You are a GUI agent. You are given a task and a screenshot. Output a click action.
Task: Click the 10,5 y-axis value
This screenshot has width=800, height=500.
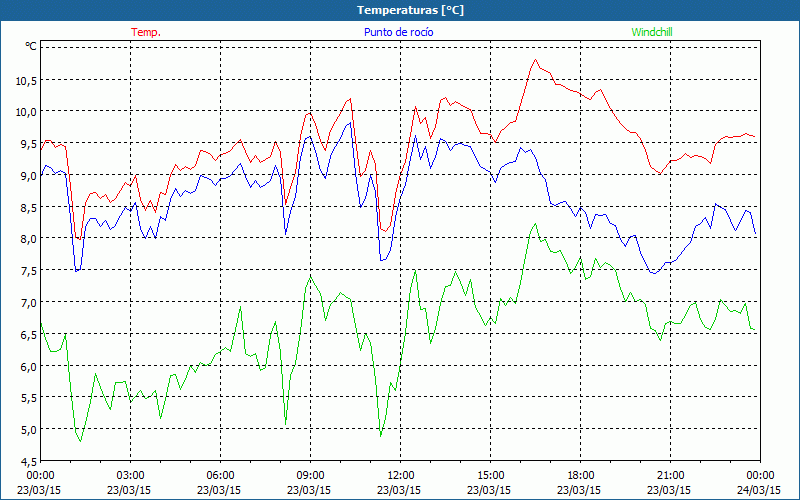pos(26,81)
